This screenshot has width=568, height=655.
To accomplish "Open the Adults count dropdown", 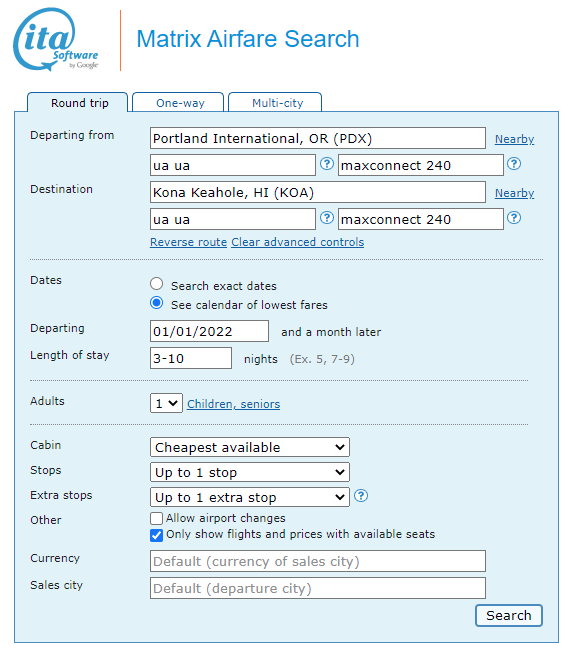I will coord(166,404).
